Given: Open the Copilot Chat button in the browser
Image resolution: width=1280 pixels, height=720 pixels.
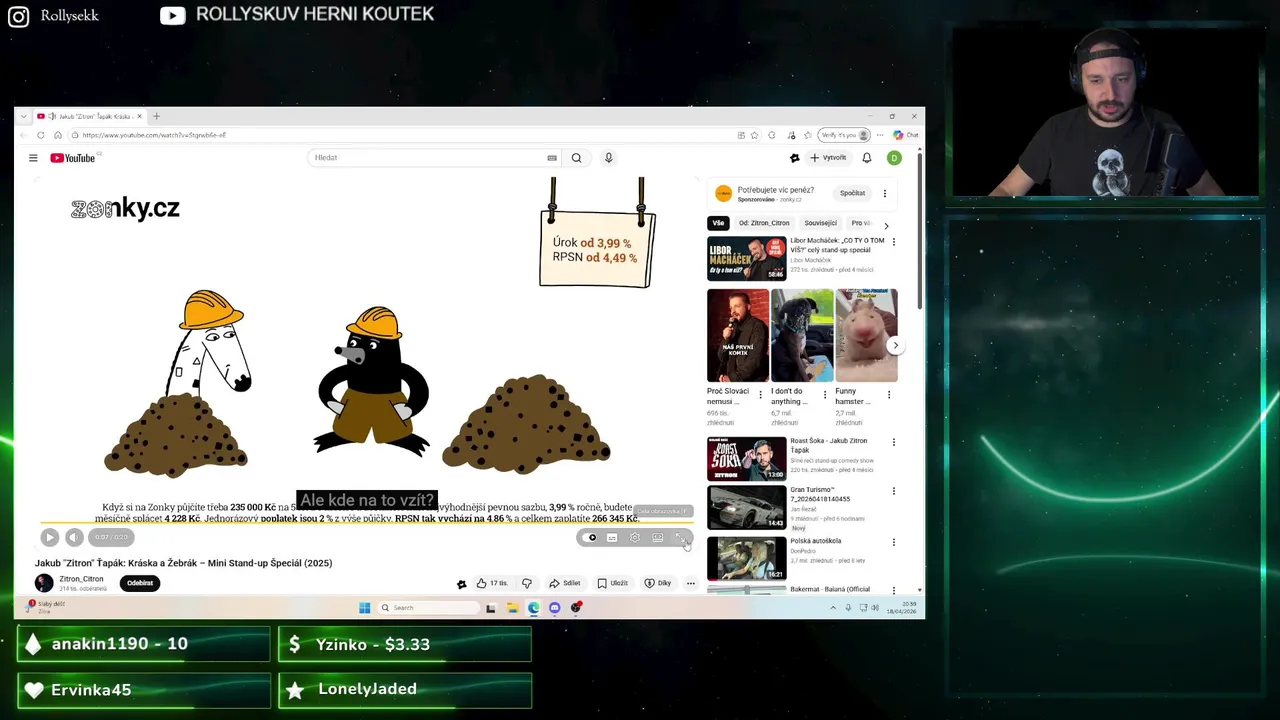Looking at the screenshot, I should tap(906, 135).
